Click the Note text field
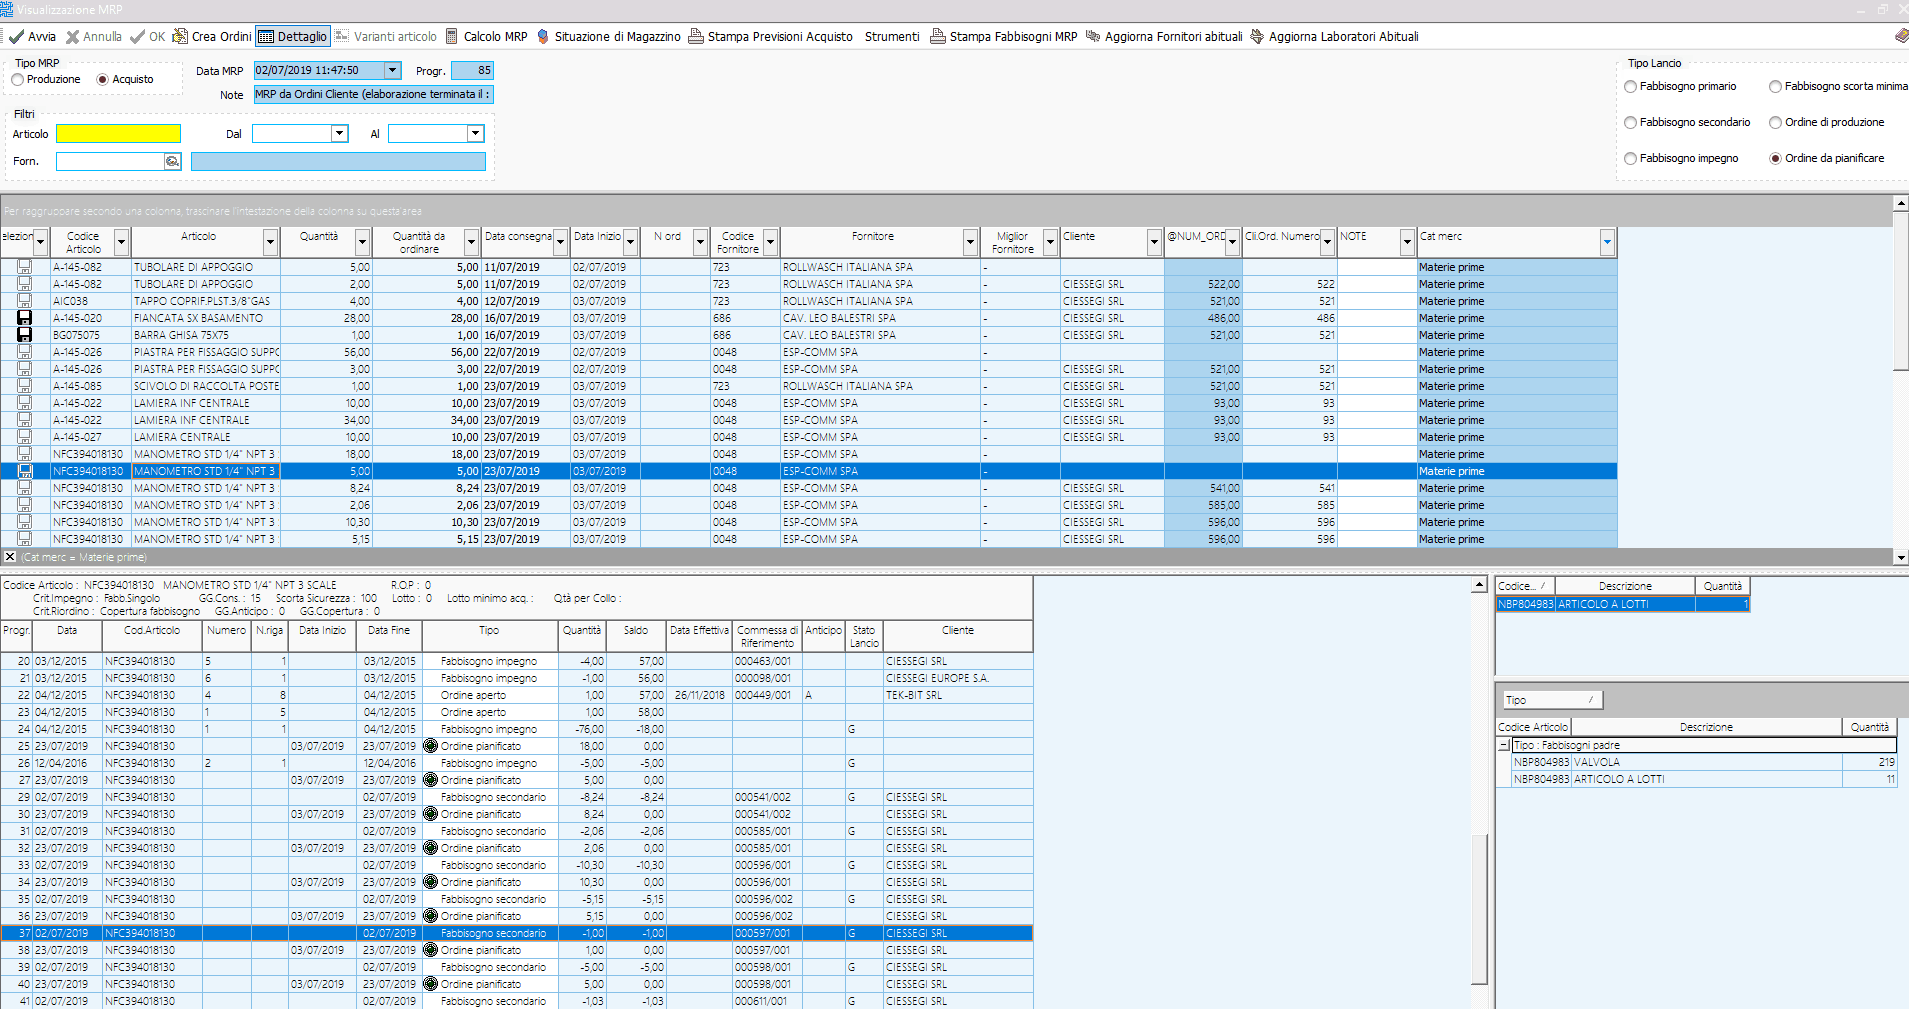The image size is (1909, 1009). [x=372, y=95]
